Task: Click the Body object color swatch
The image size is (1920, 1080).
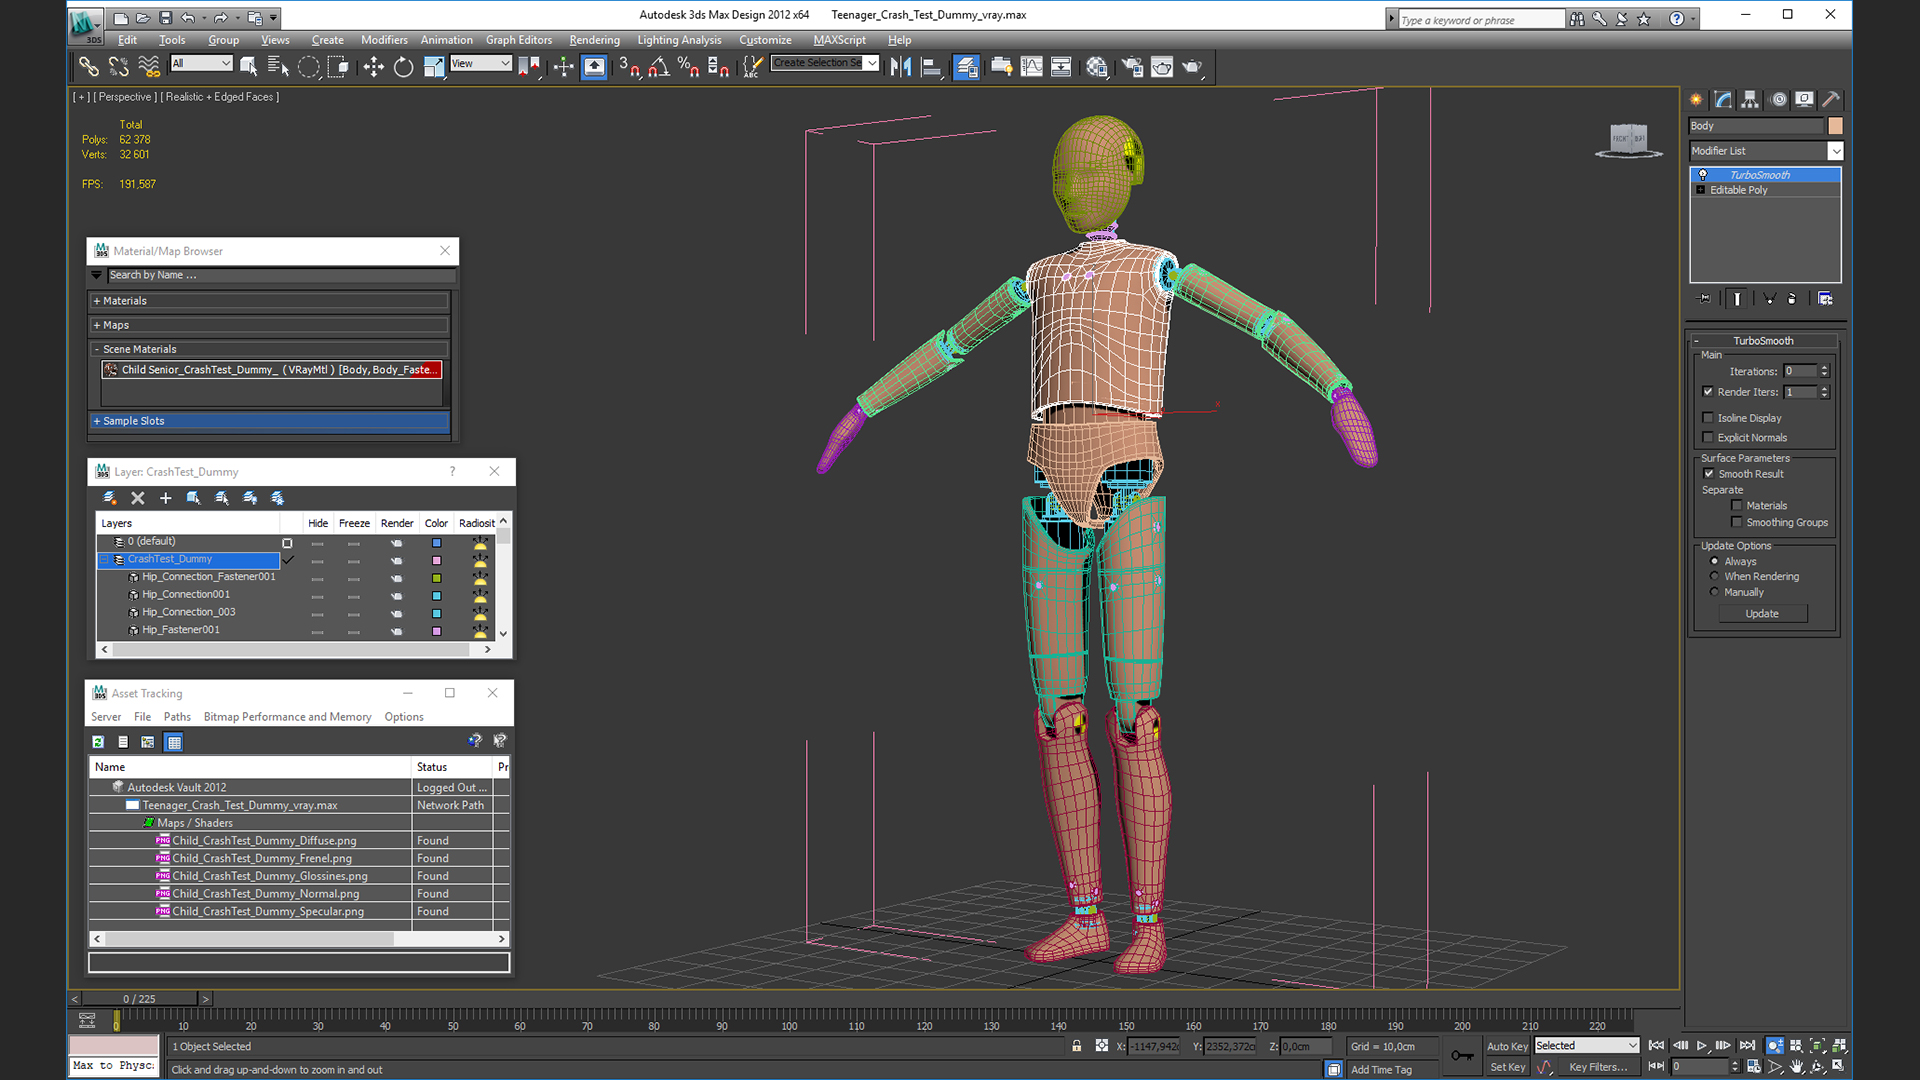Action: [1835, 126]
